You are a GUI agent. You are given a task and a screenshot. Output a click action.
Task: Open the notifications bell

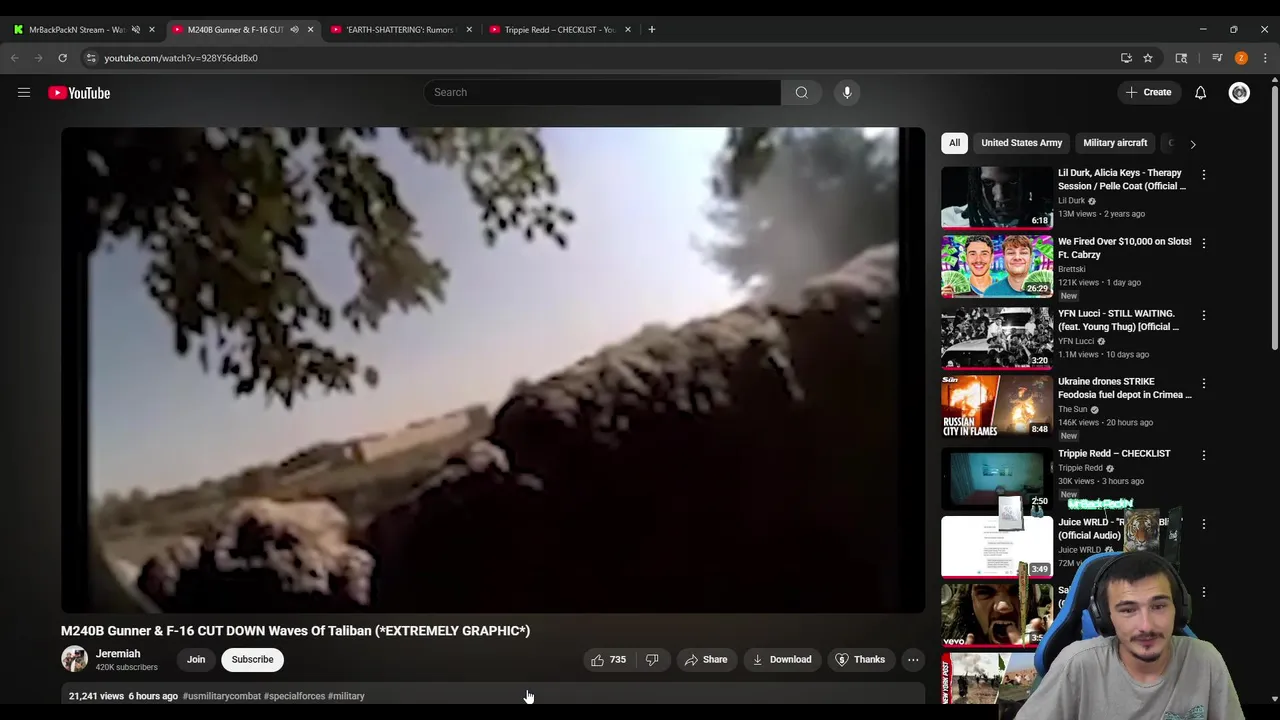point(1200,93)
